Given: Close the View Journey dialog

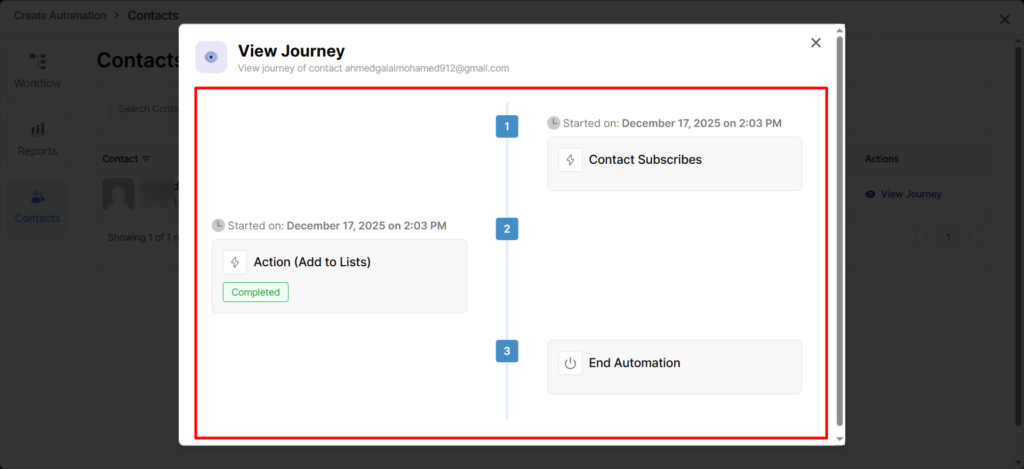Looking at the screenshot, I should 815,43.
